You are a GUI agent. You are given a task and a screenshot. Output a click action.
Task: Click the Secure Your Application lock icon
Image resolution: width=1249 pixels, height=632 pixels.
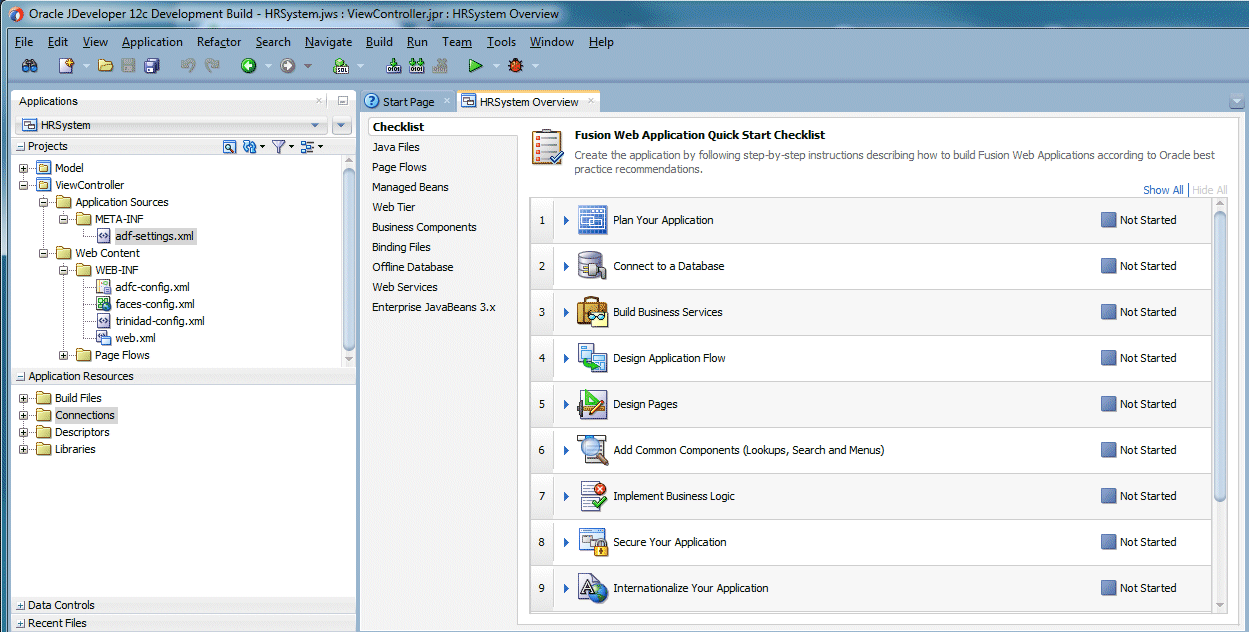(x=592, y=542)
